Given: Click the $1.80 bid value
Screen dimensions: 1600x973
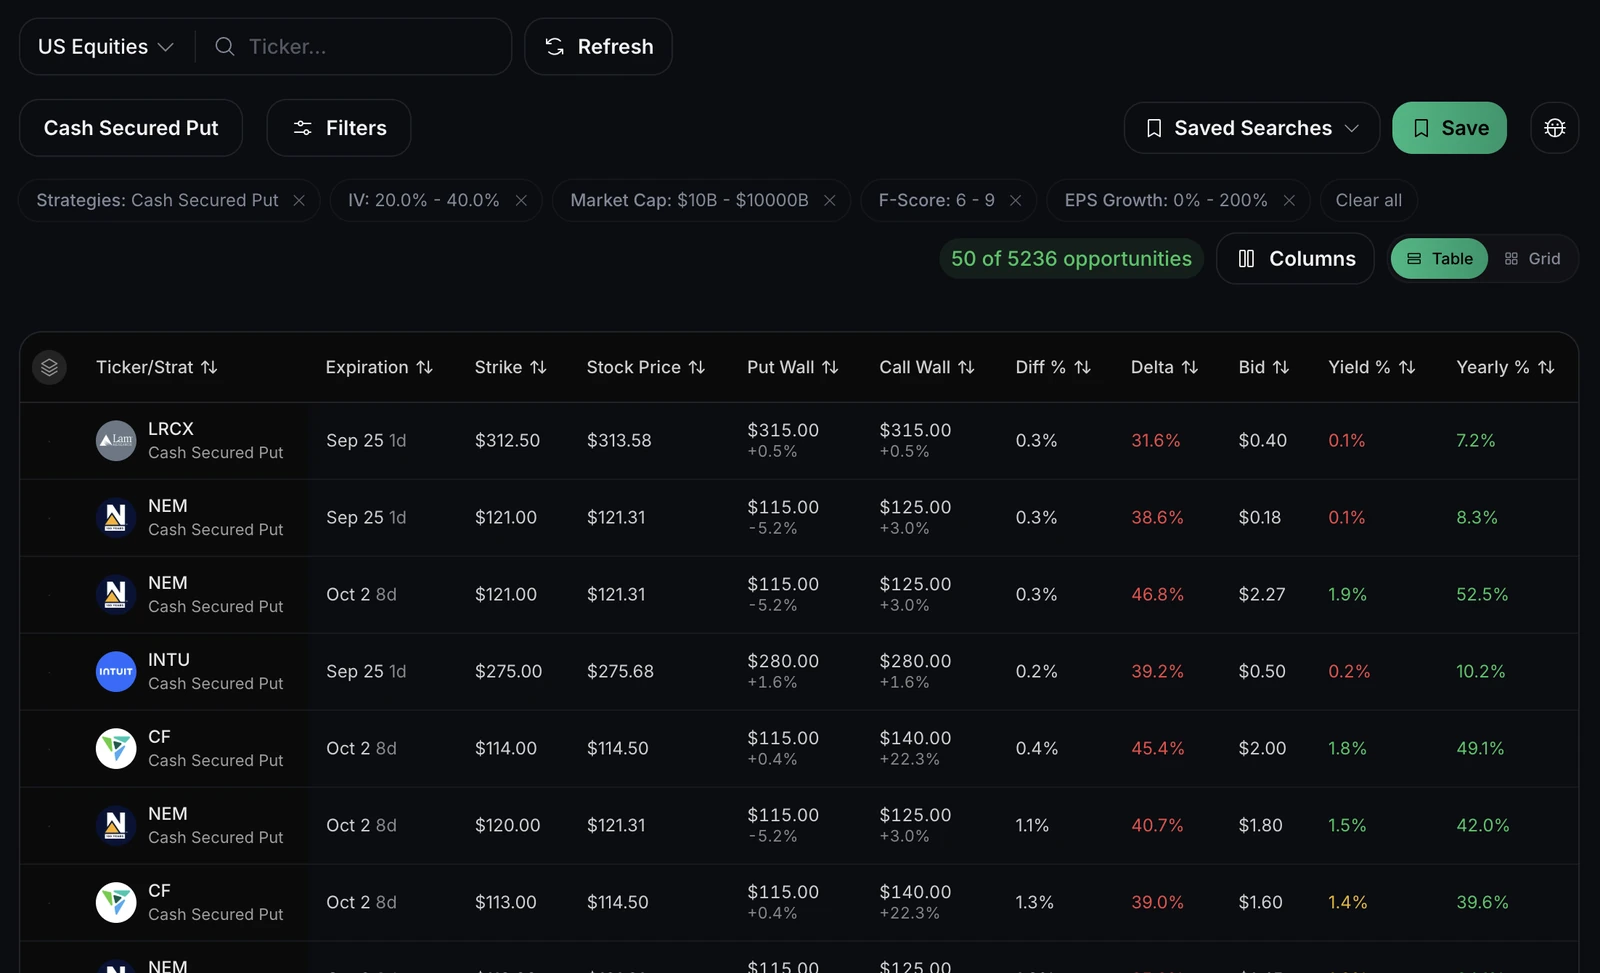Looking at the screenshot, I should [1262, 826].
